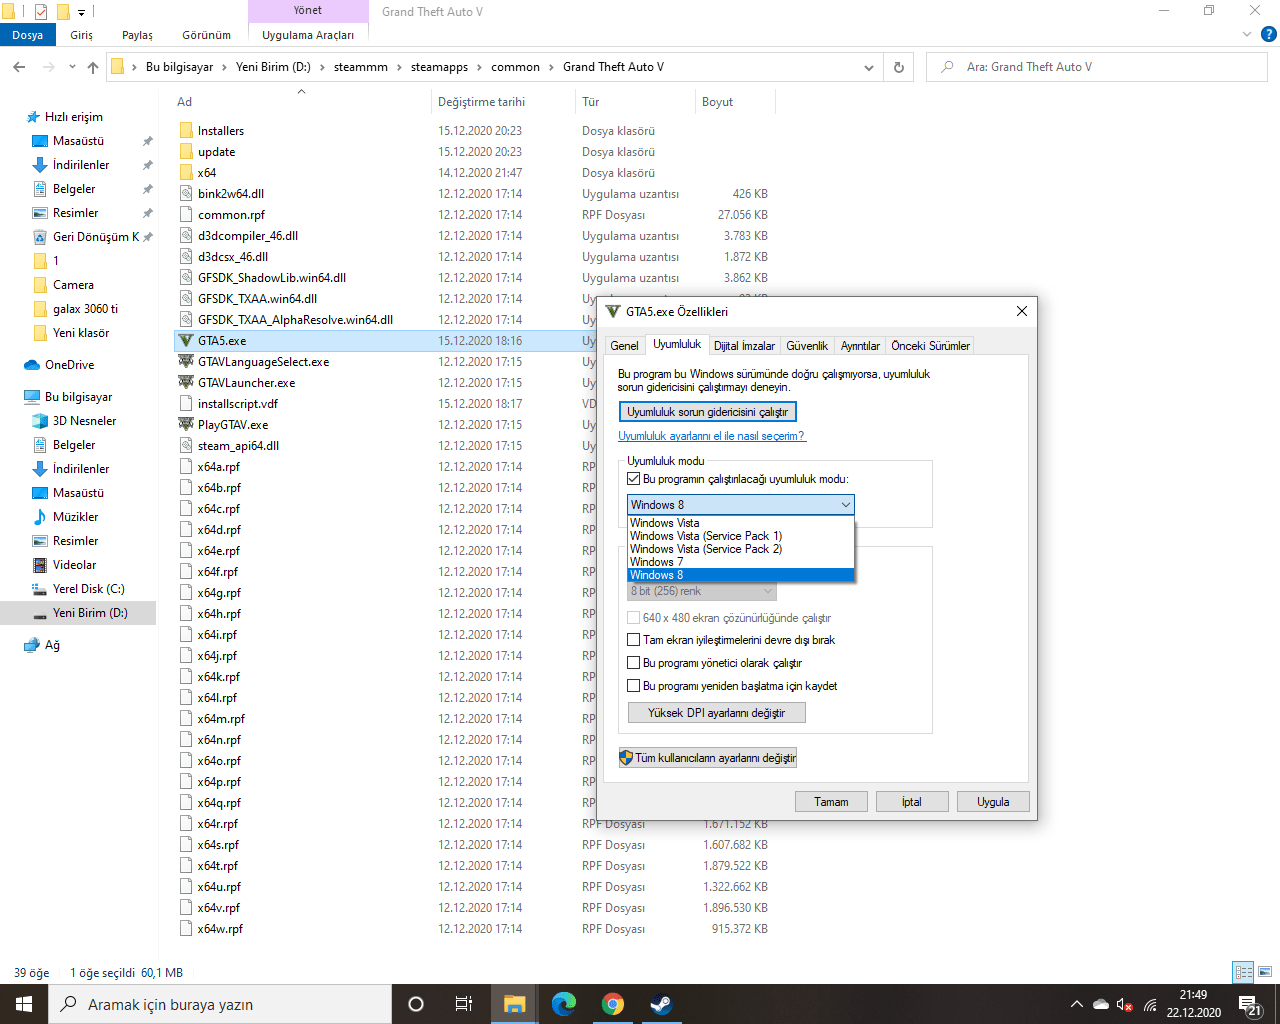Click the search box 'Ara: Grand Theft Auto V'

1098,67
